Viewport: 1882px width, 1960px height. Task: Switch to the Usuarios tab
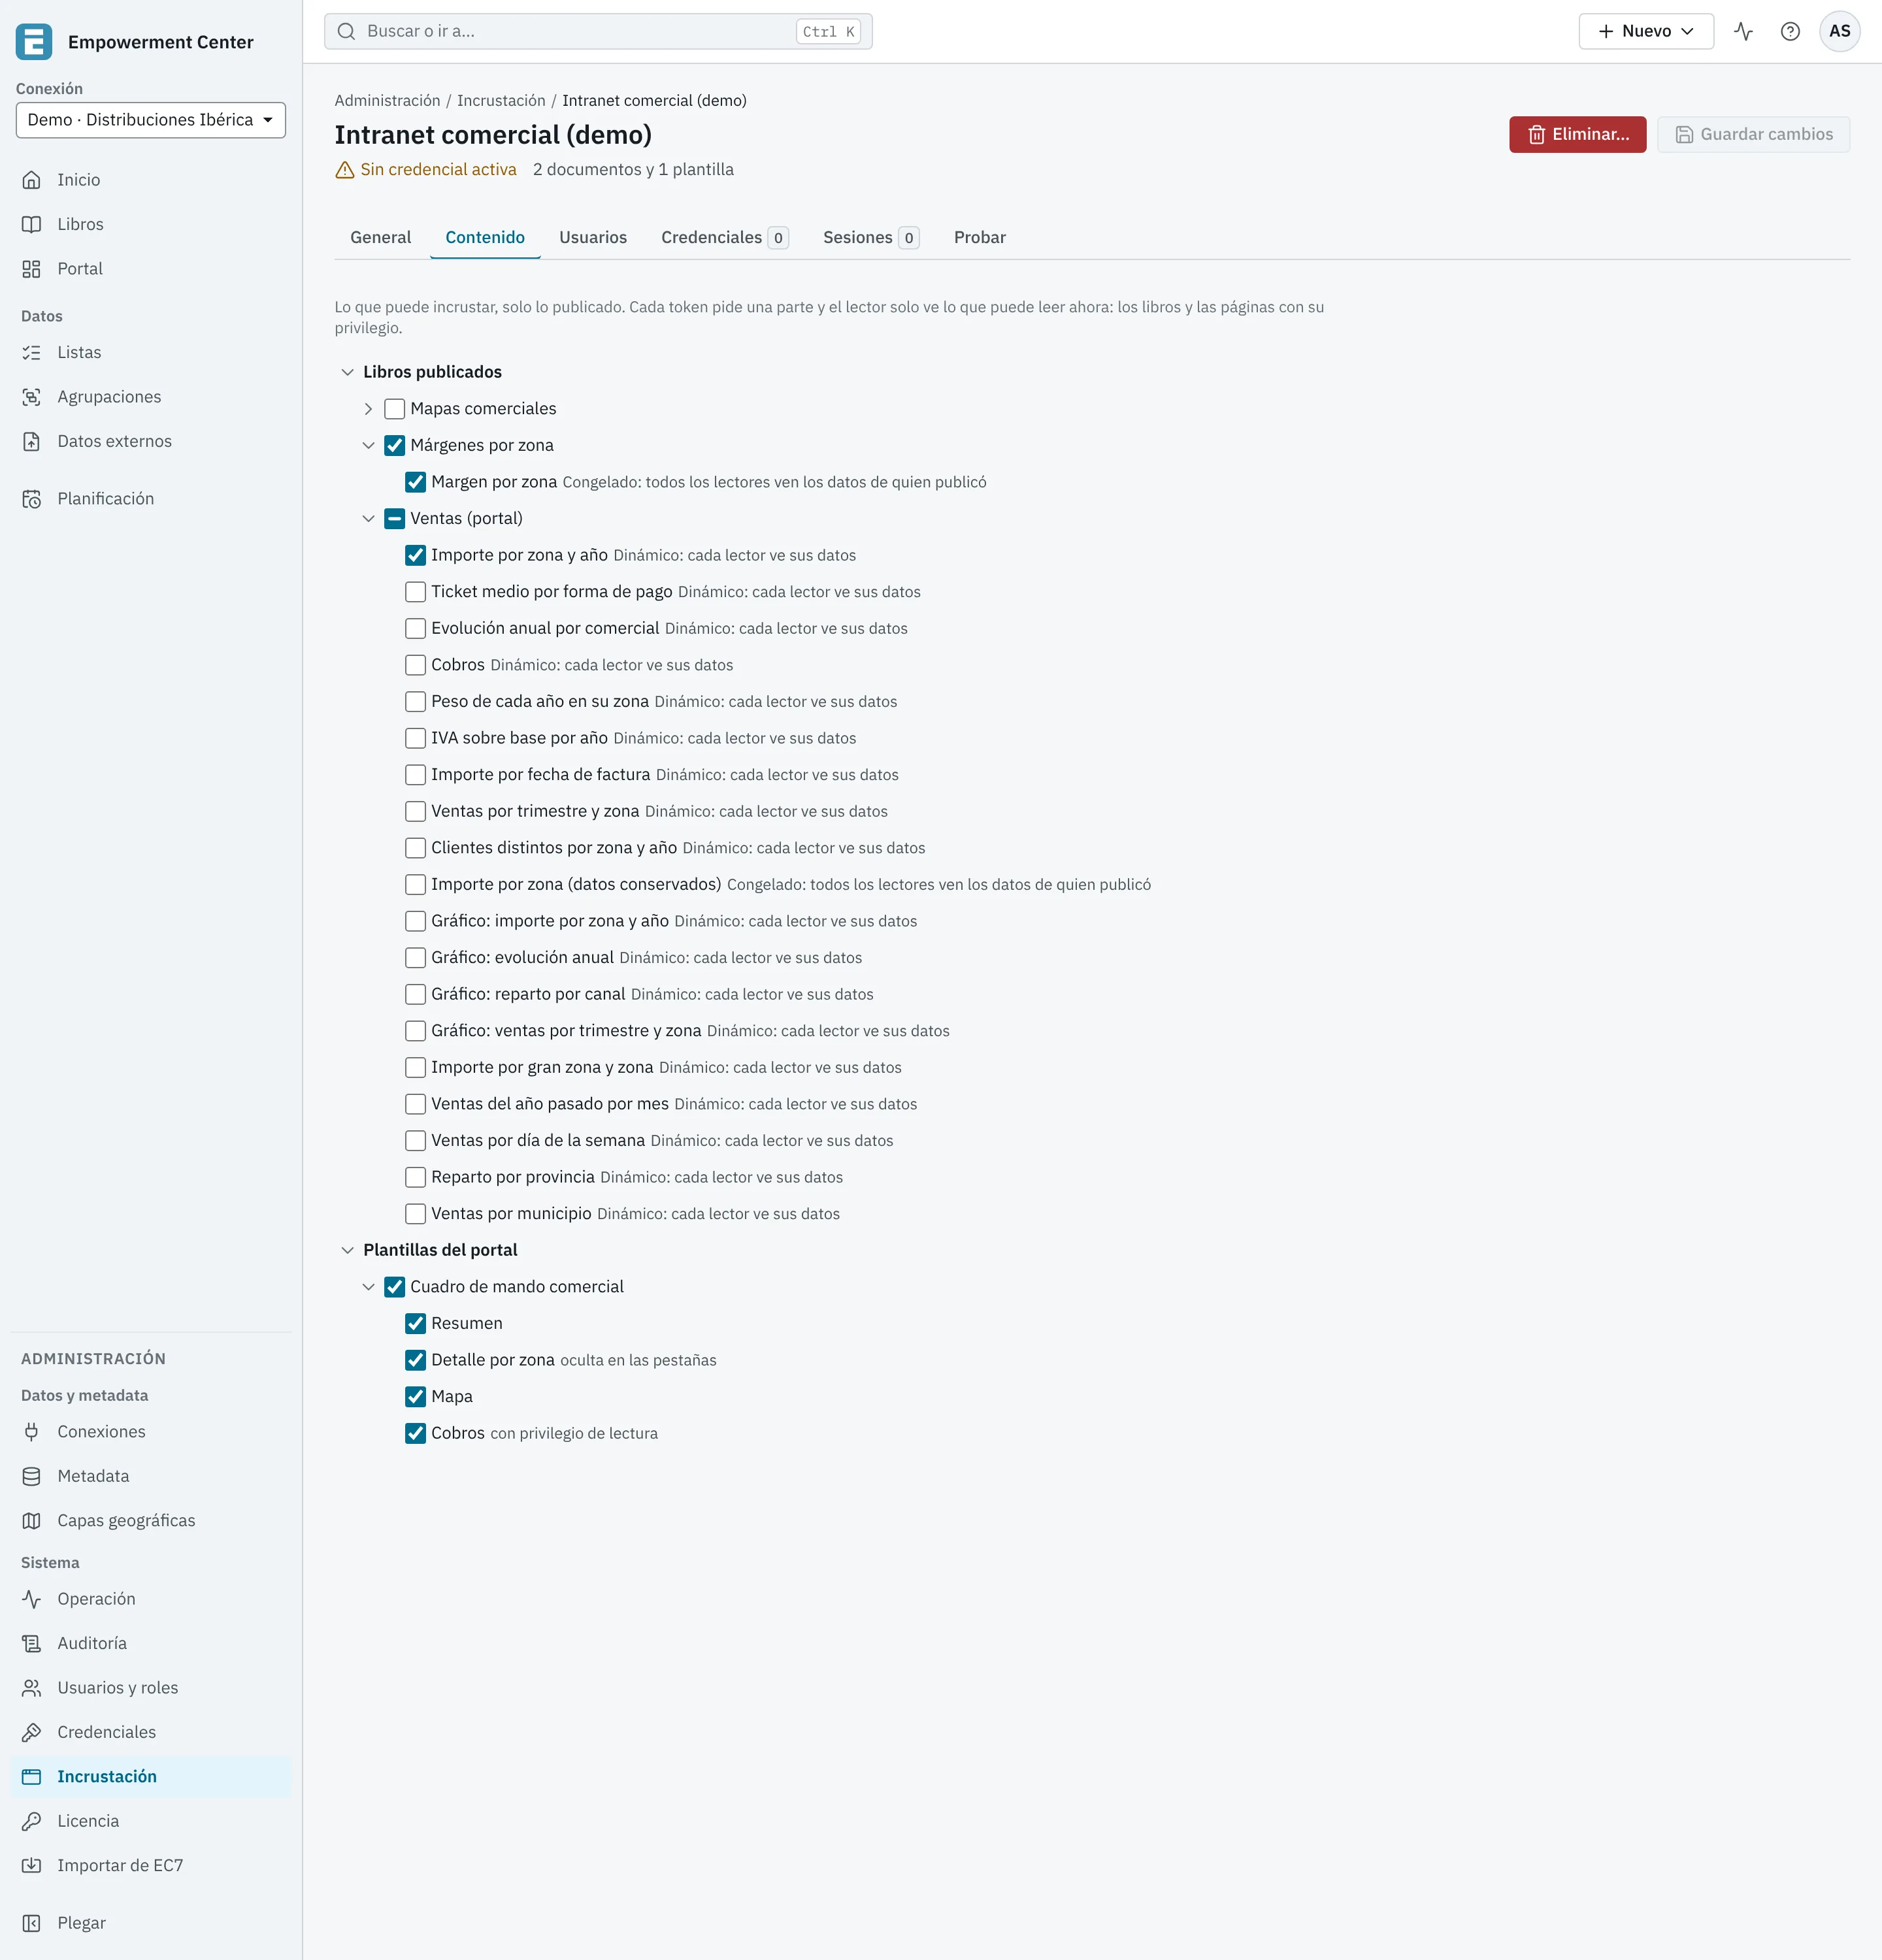pyautogui.click(x=593, y=237)
